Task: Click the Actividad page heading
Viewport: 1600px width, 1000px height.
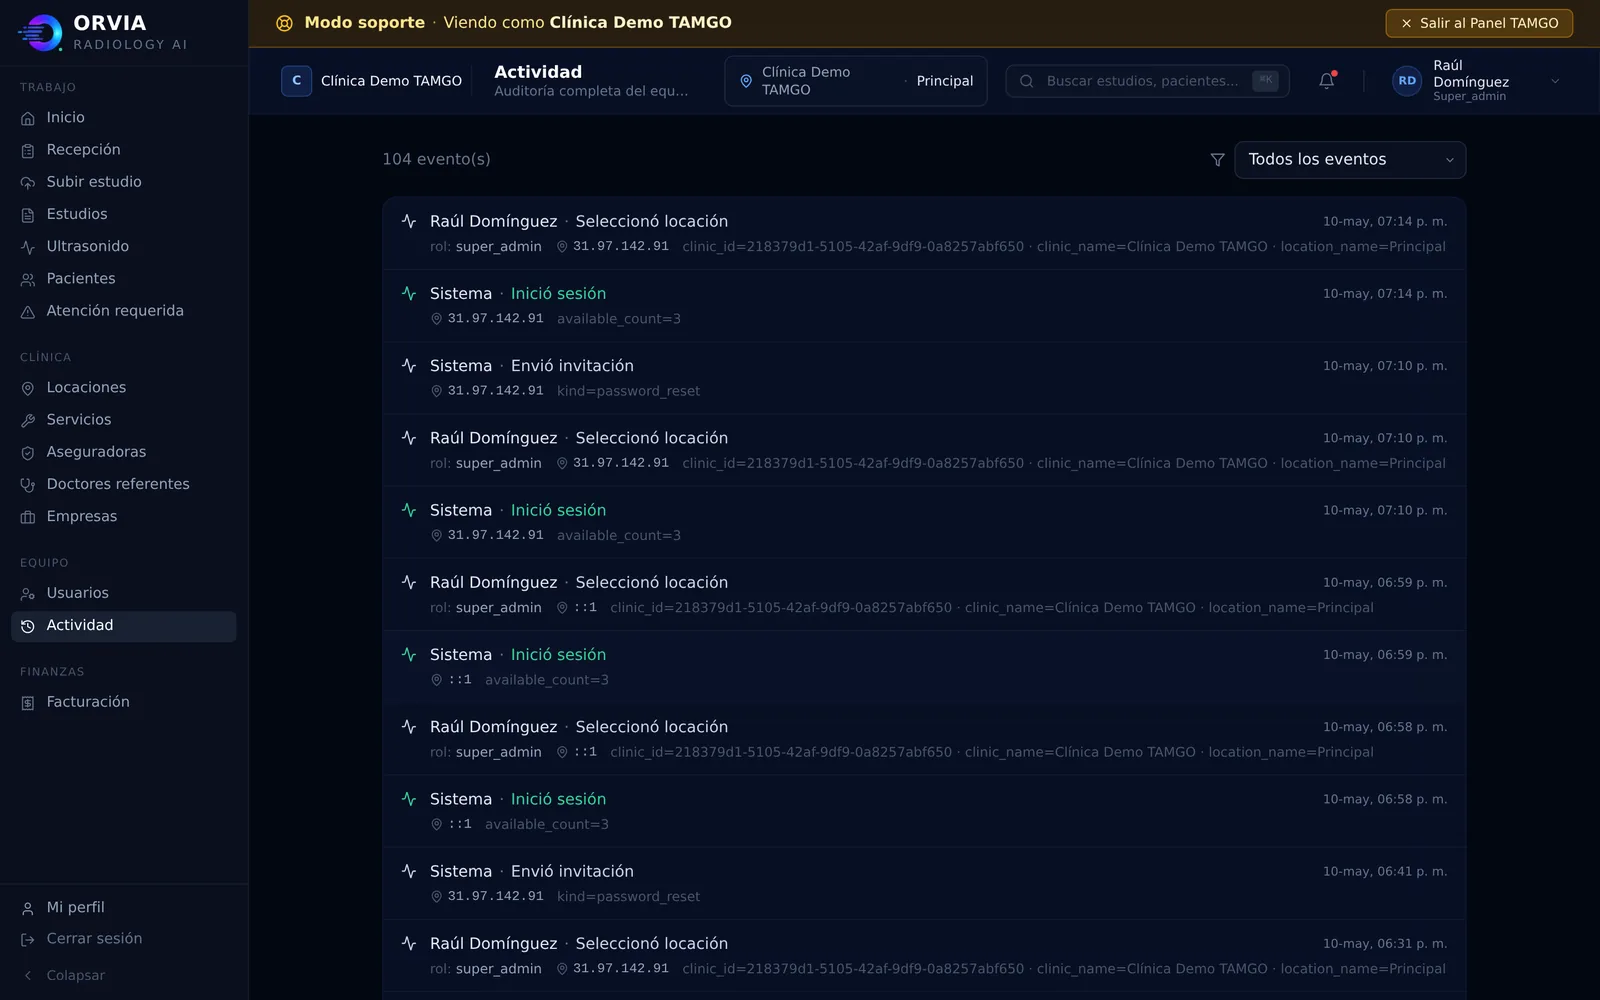Action: coord(538,72)
